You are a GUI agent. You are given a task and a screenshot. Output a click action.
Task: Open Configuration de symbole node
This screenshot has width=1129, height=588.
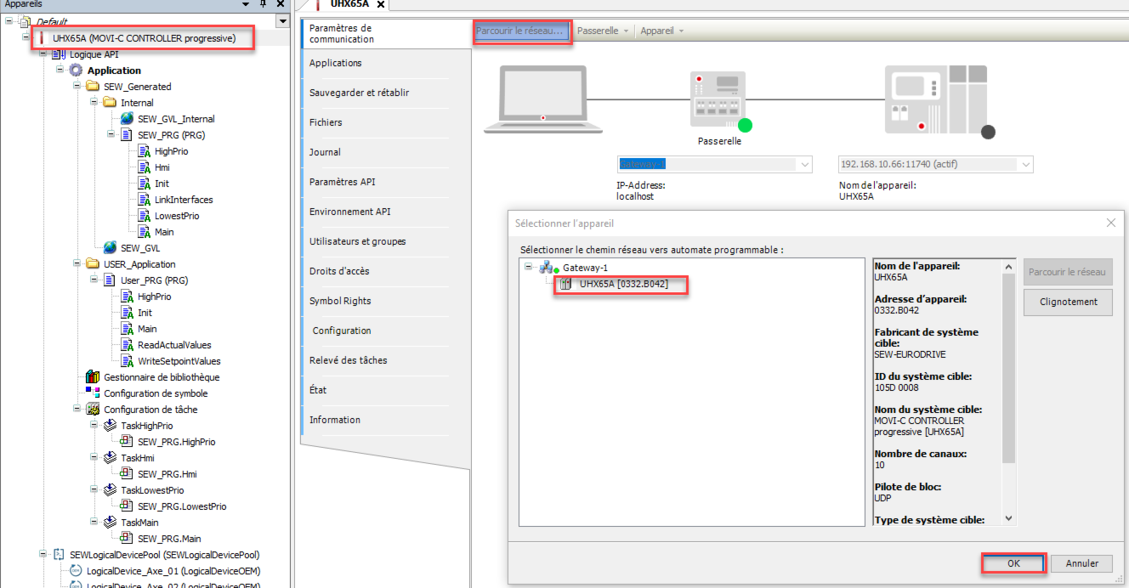click(x=155, y=393)
